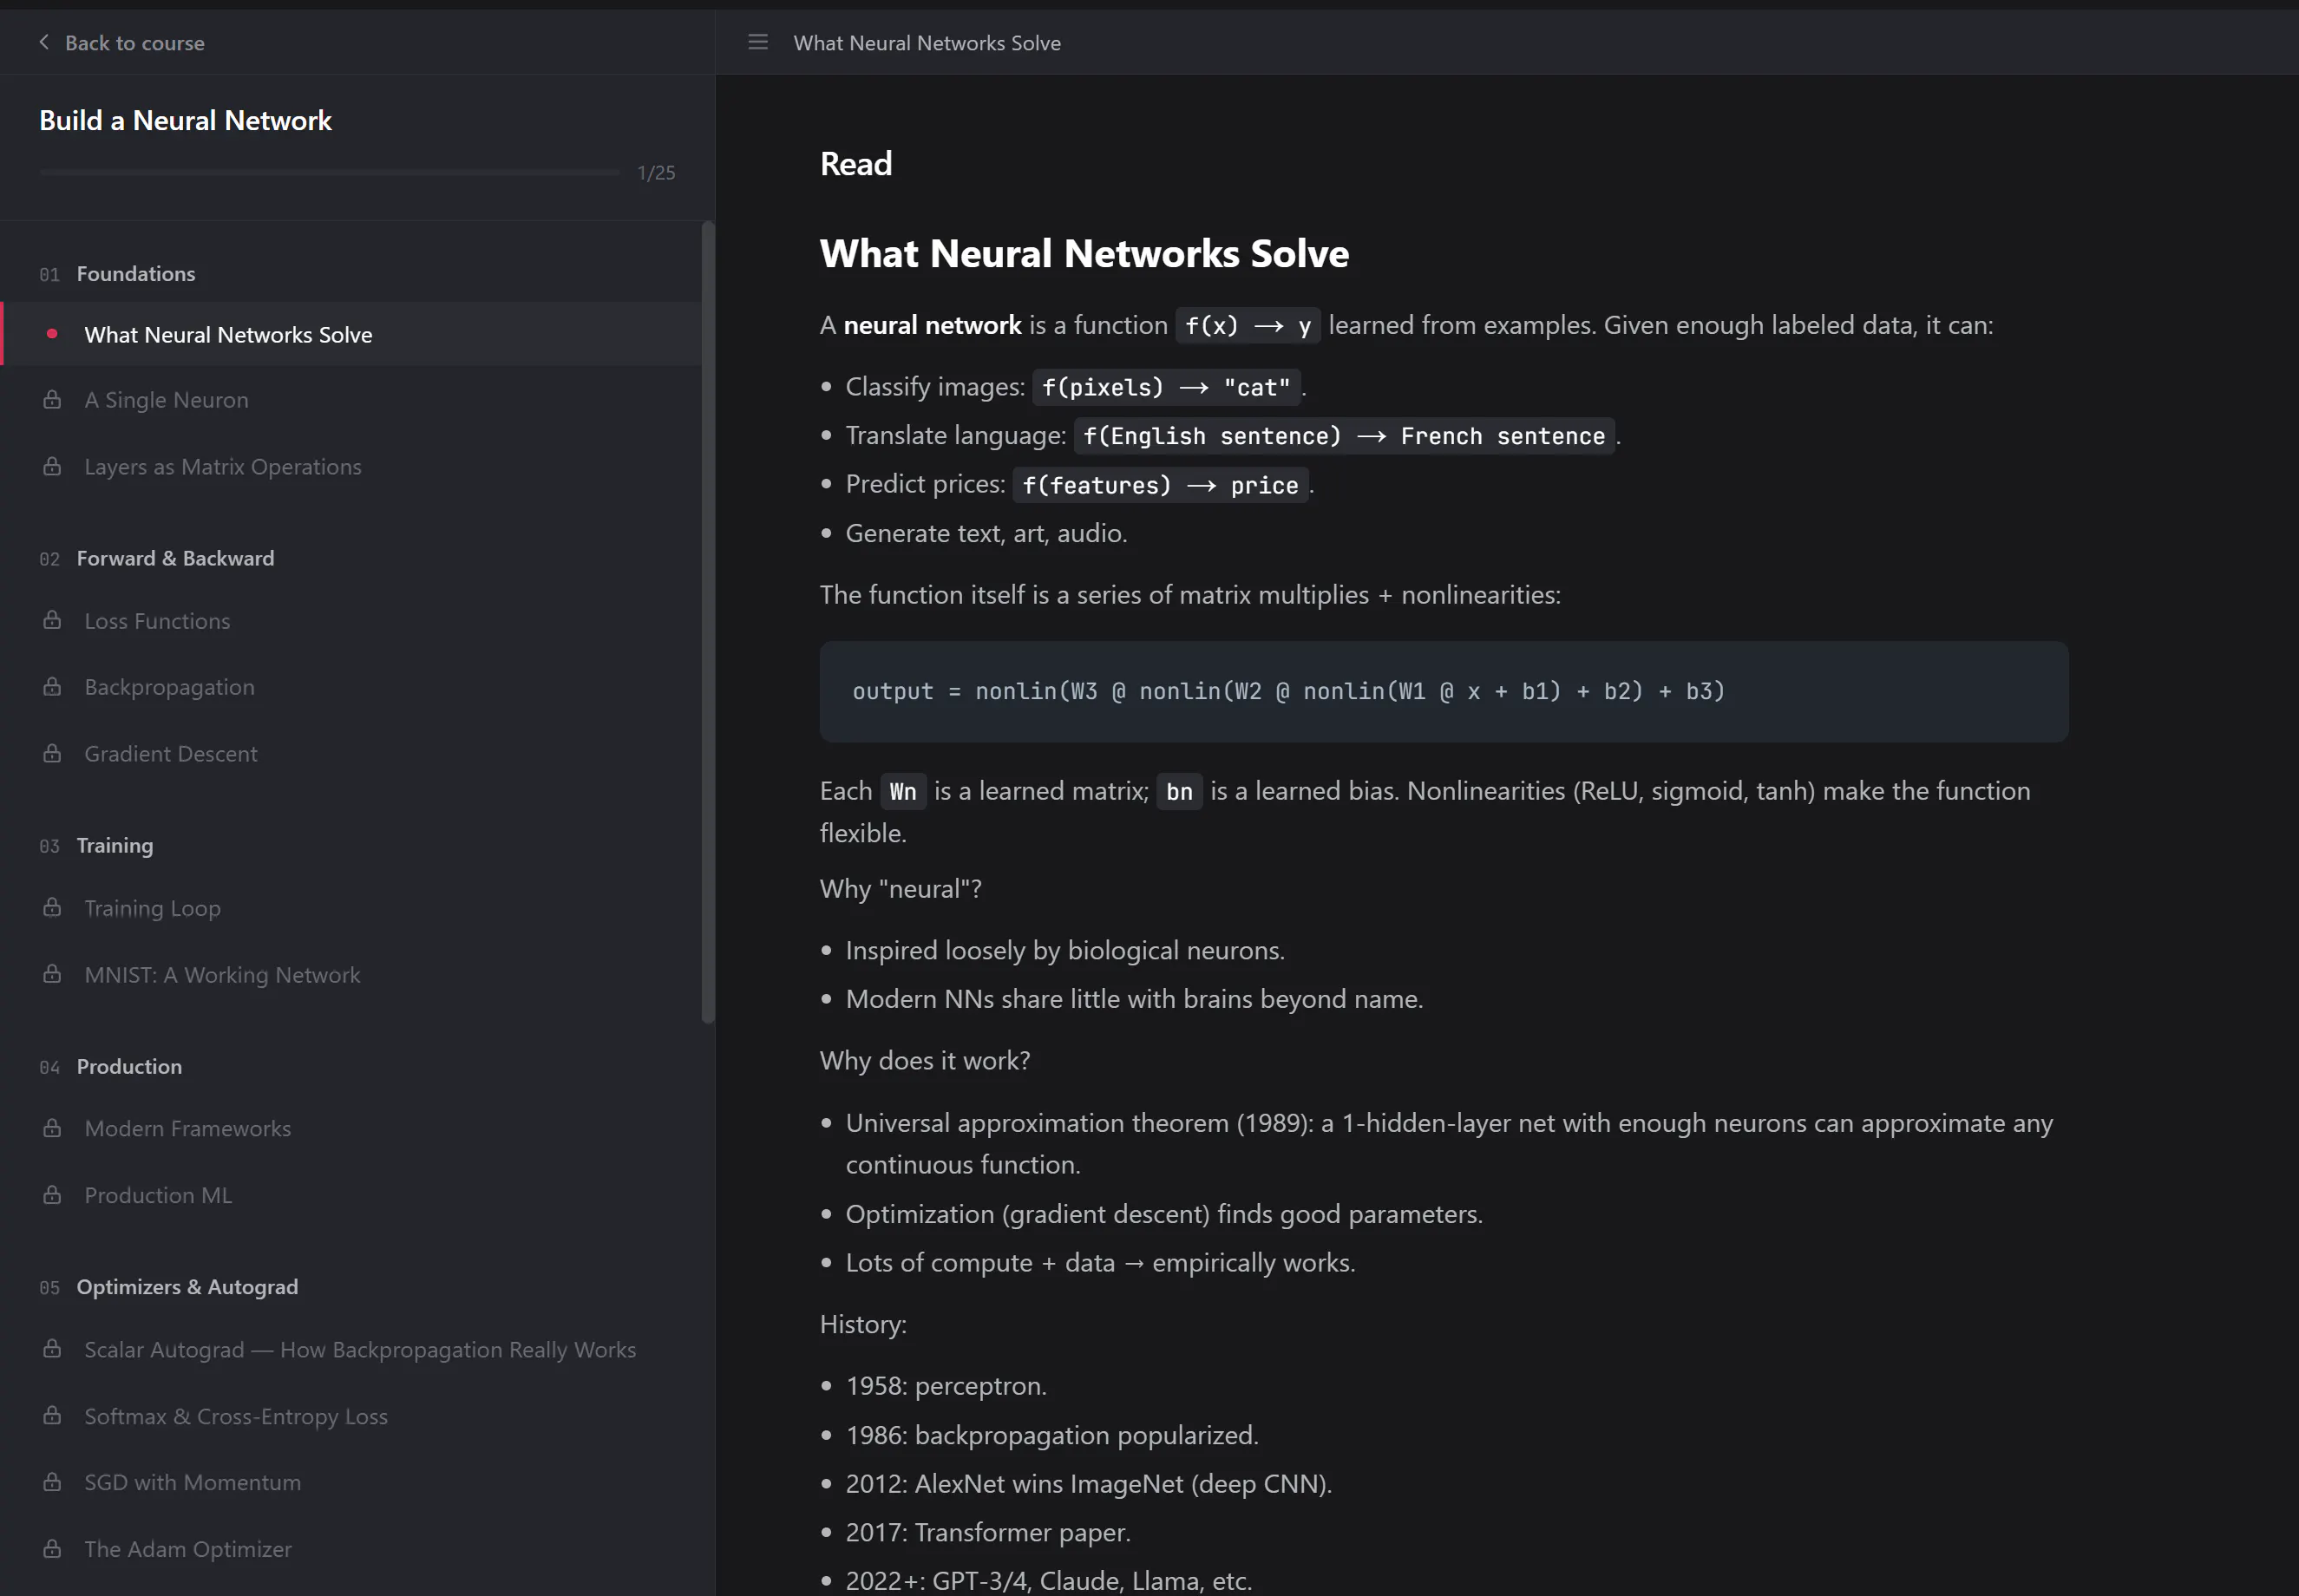Click the lock icon beside Backpropagation
Viewport: 2299px width, 1596px height.
click(x=52, y=687)
